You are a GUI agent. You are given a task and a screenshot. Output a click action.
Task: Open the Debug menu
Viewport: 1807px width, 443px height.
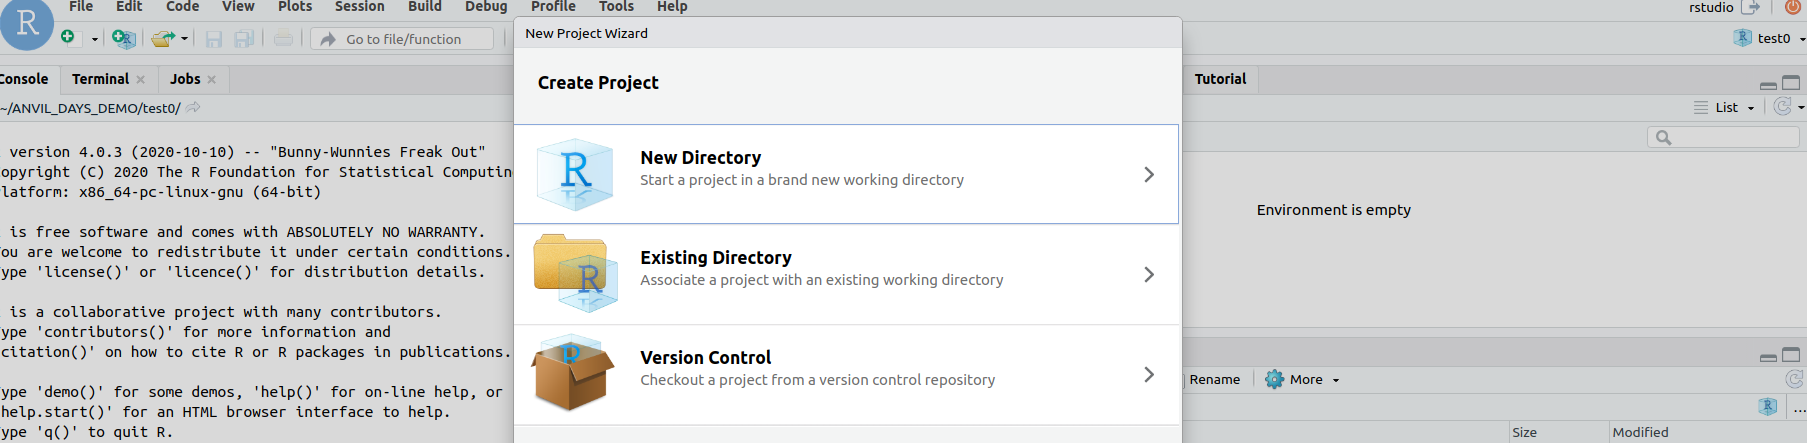click(486, 7)
